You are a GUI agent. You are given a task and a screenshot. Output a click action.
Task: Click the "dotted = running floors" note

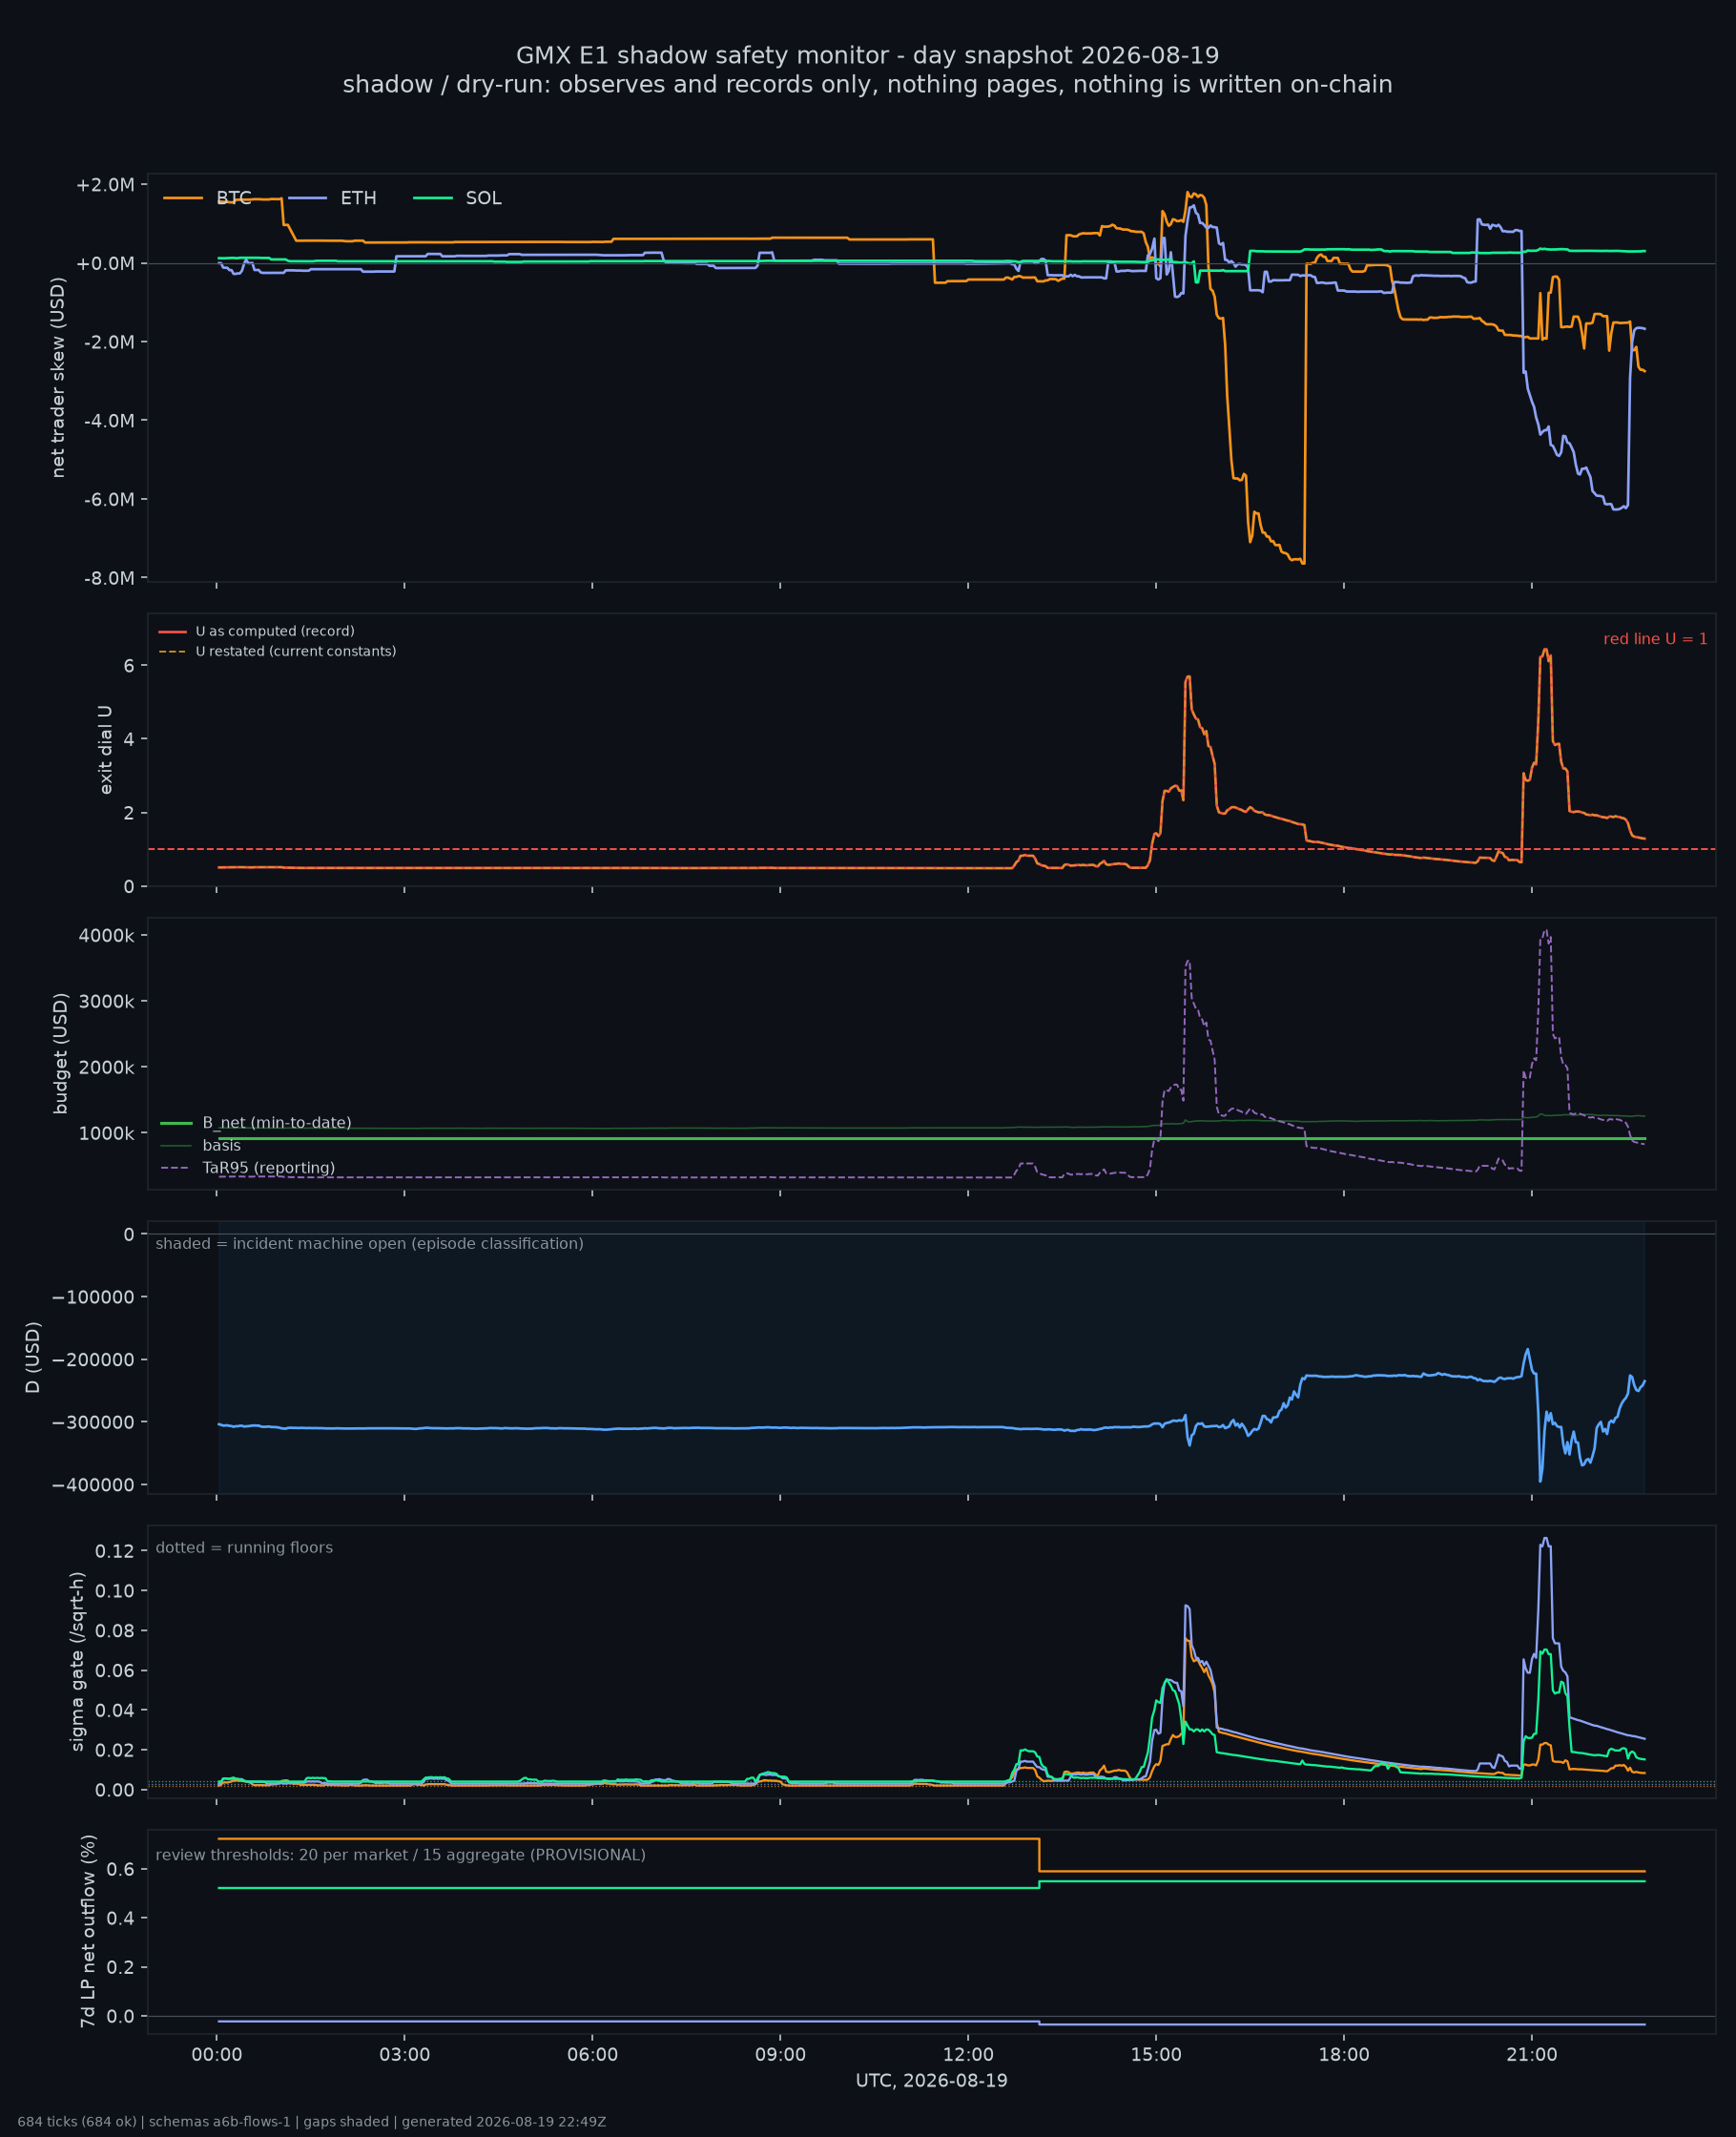coord(244,1548)
